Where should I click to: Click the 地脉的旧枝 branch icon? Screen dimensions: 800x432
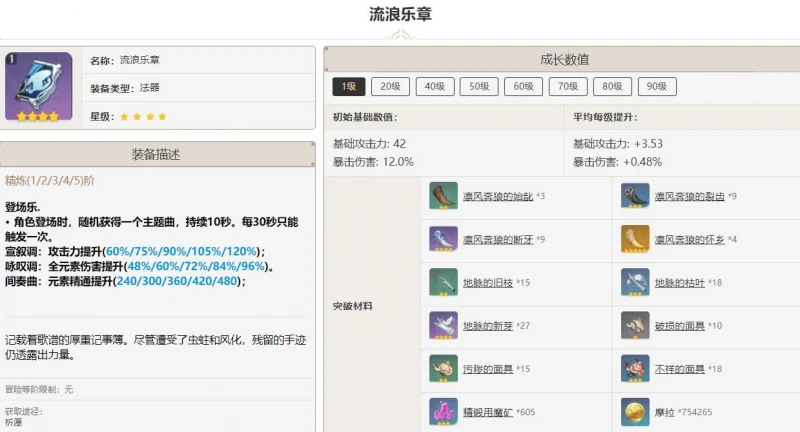[443, 283]
